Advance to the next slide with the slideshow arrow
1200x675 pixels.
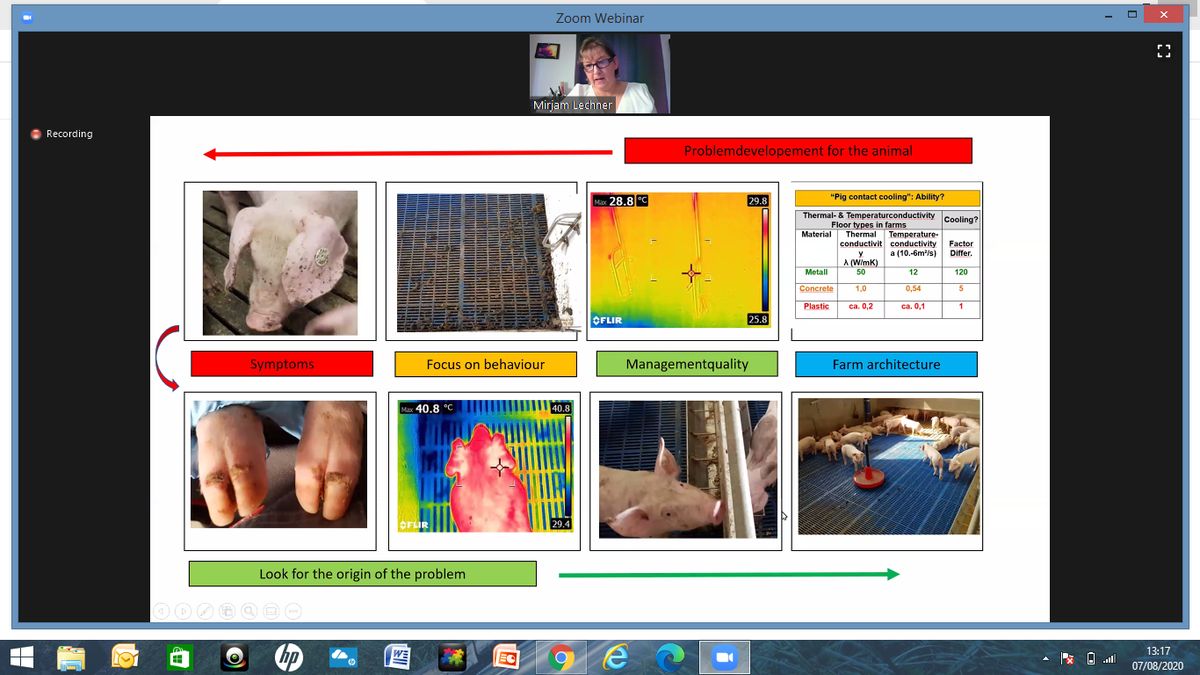[183, 611]
